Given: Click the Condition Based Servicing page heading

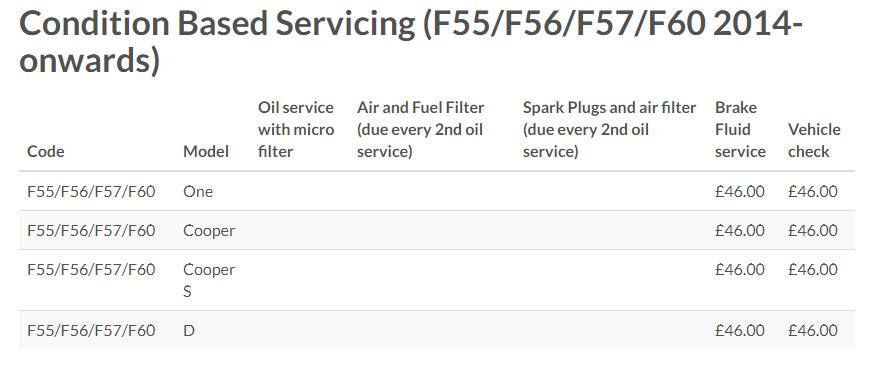Looking at the screenshot, I should 411,43.
